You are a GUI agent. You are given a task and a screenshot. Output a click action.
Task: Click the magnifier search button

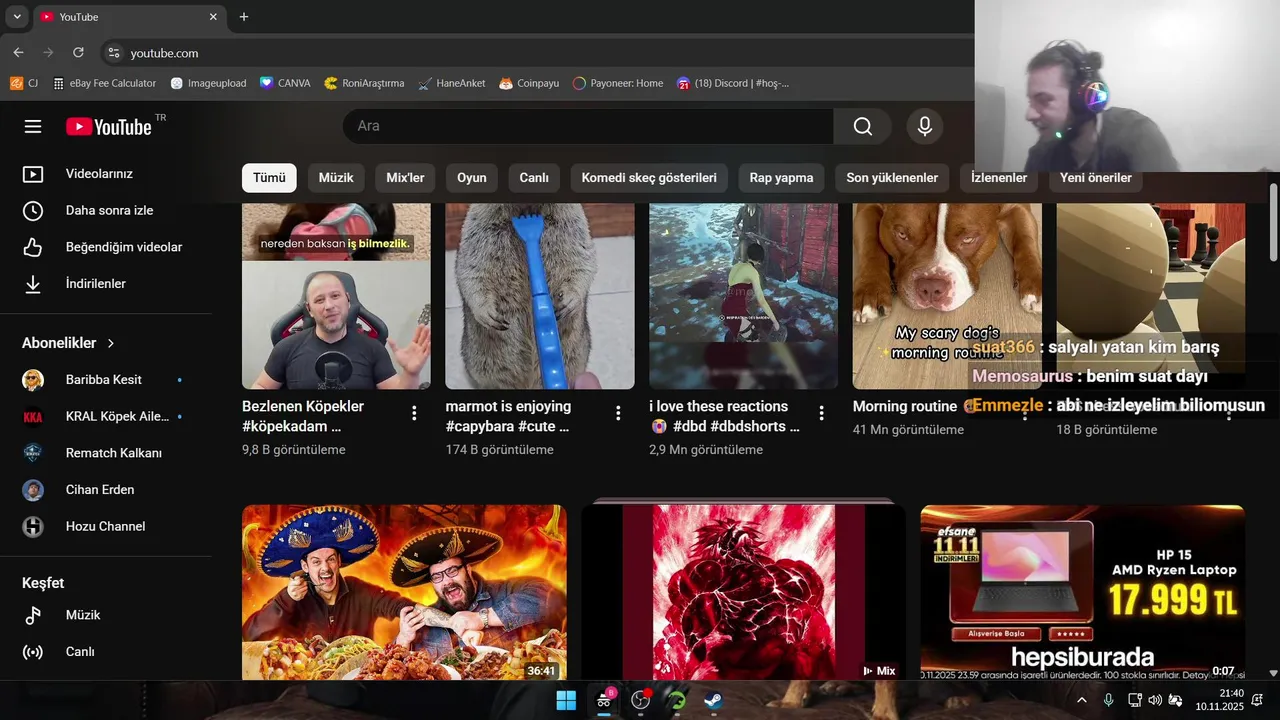[x=862, y=126]
